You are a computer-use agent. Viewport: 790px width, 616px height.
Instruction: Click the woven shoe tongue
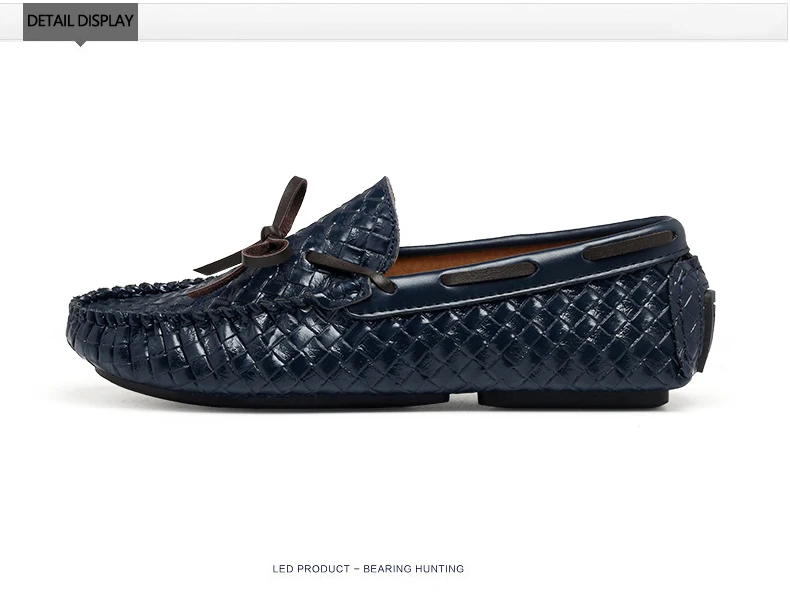(x=353, y=227)
